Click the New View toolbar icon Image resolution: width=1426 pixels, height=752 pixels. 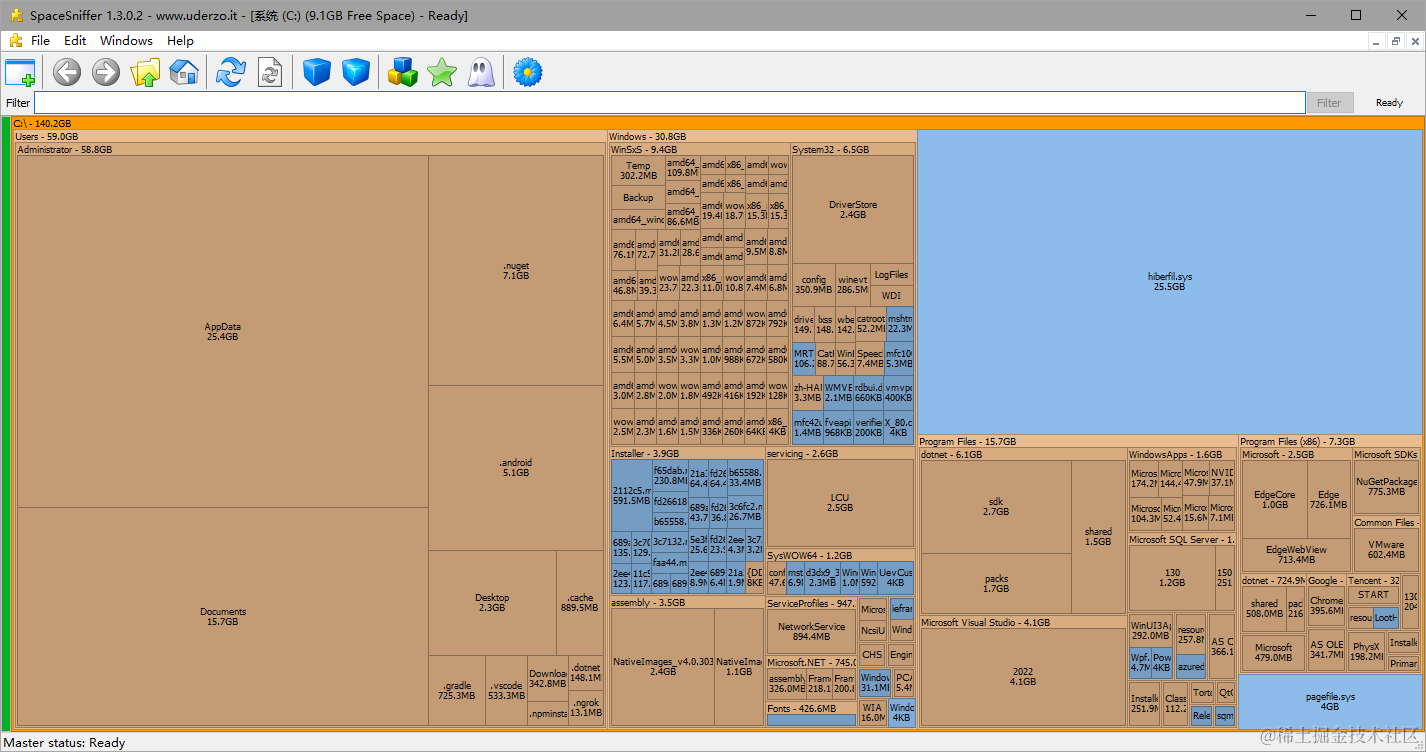(20, 72)
